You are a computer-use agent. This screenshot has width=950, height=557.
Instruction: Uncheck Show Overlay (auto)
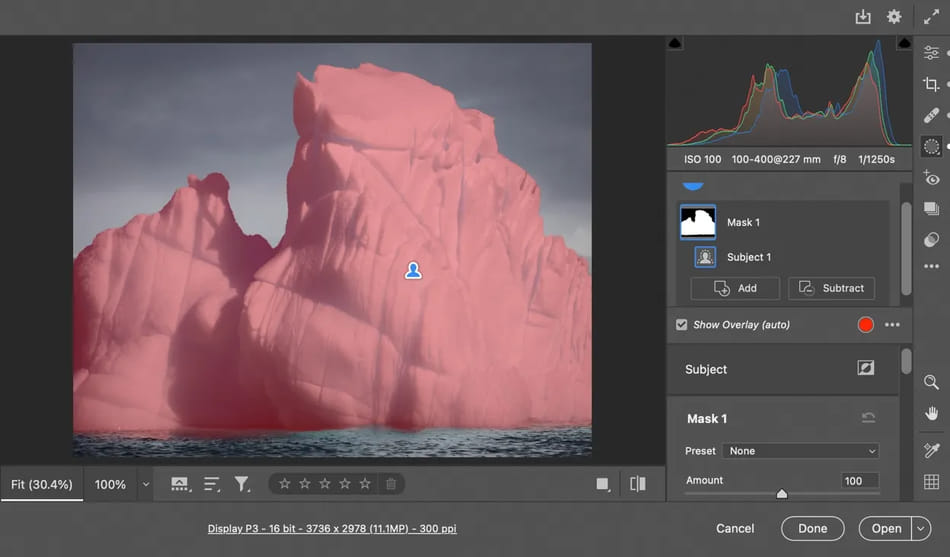(682, 325)
